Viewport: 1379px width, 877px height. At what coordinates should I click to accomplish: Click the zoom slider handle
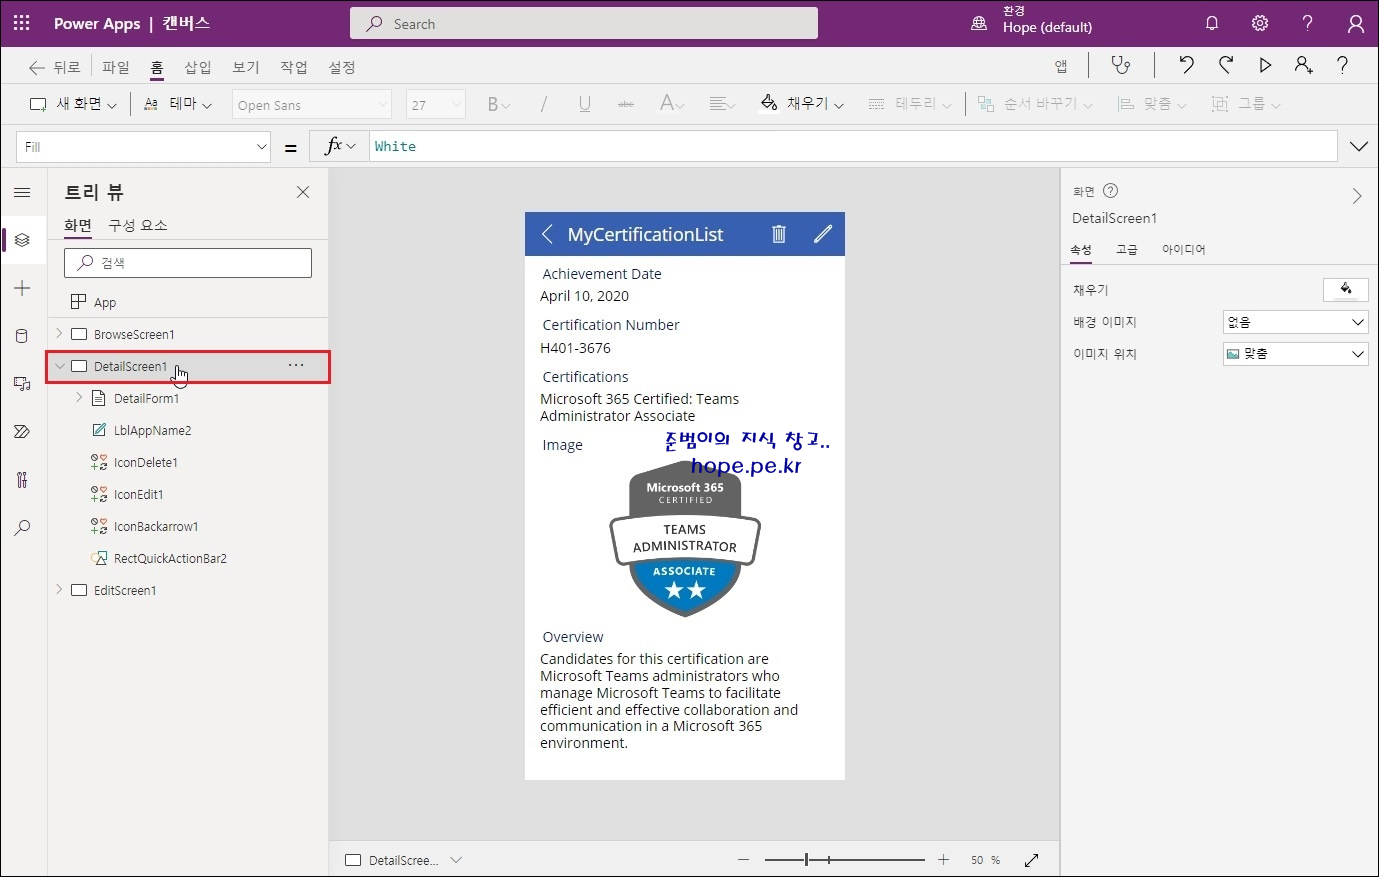coord(806,860)
